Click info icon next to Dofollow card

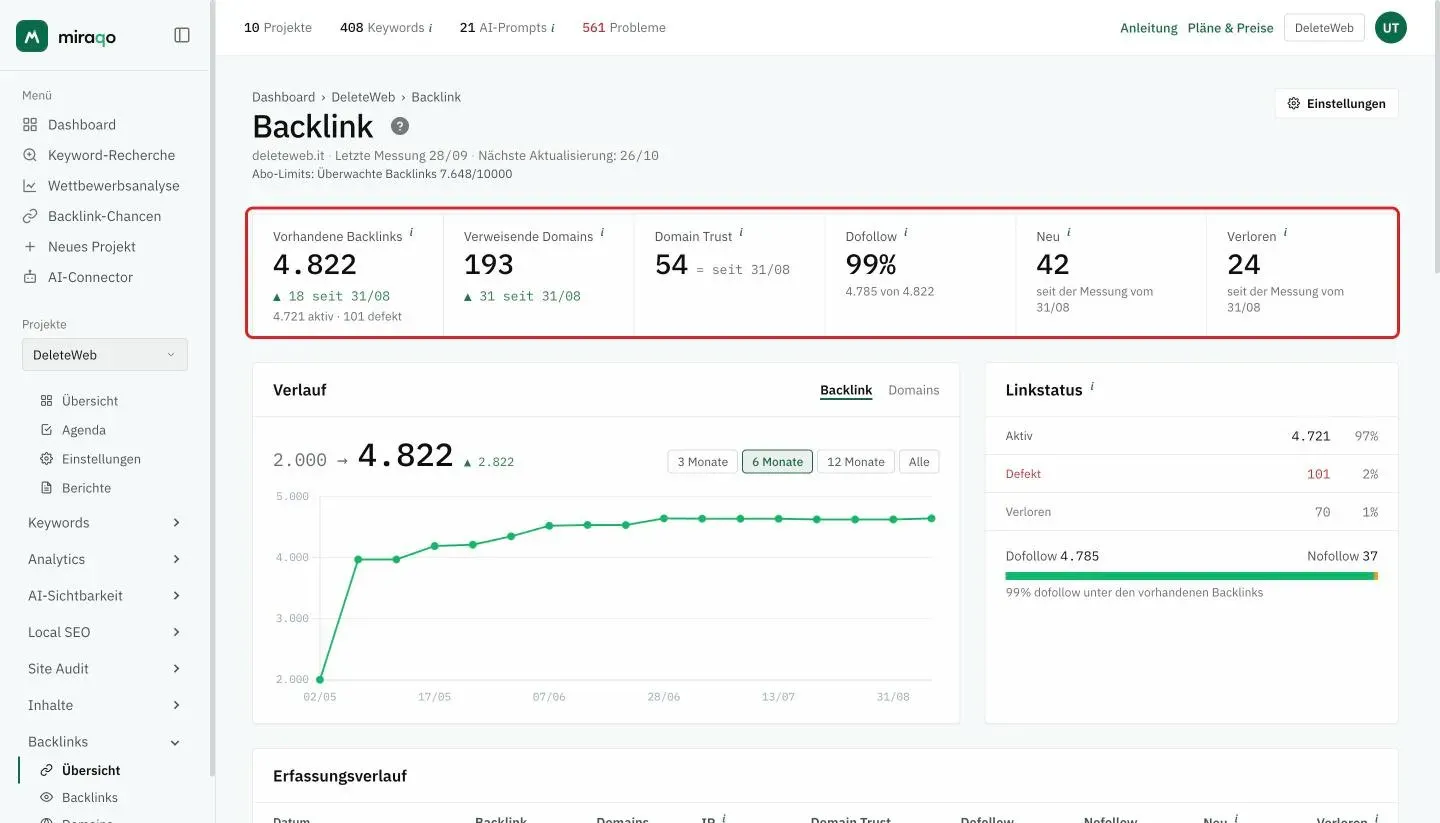tap(906, 233)
